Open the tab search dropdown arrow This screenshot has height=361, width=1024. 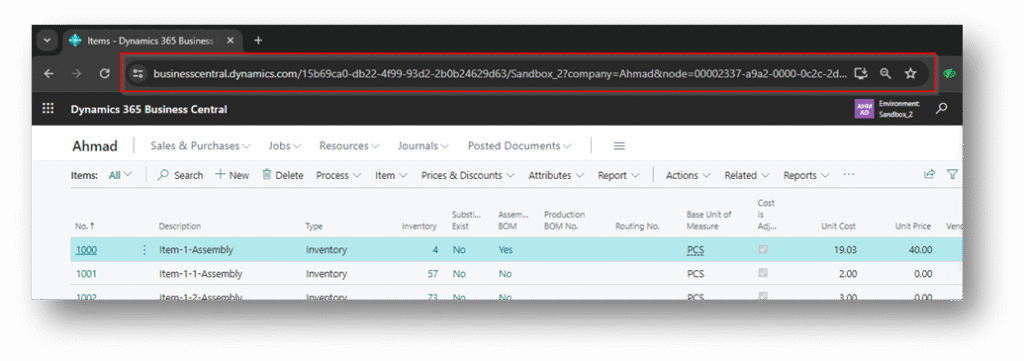click(47, 40)
